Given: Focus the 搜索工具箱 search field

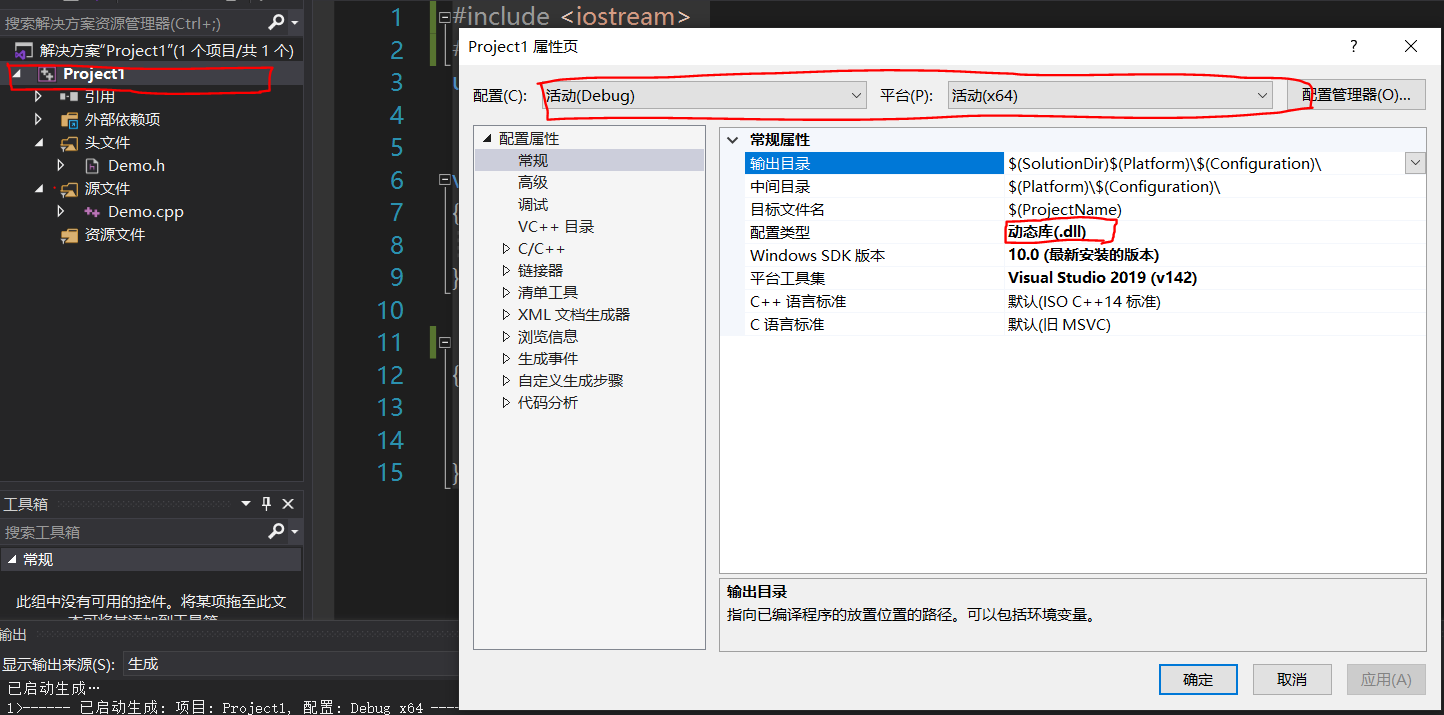Looking at the screenshot, I should (x=134, y=531).
